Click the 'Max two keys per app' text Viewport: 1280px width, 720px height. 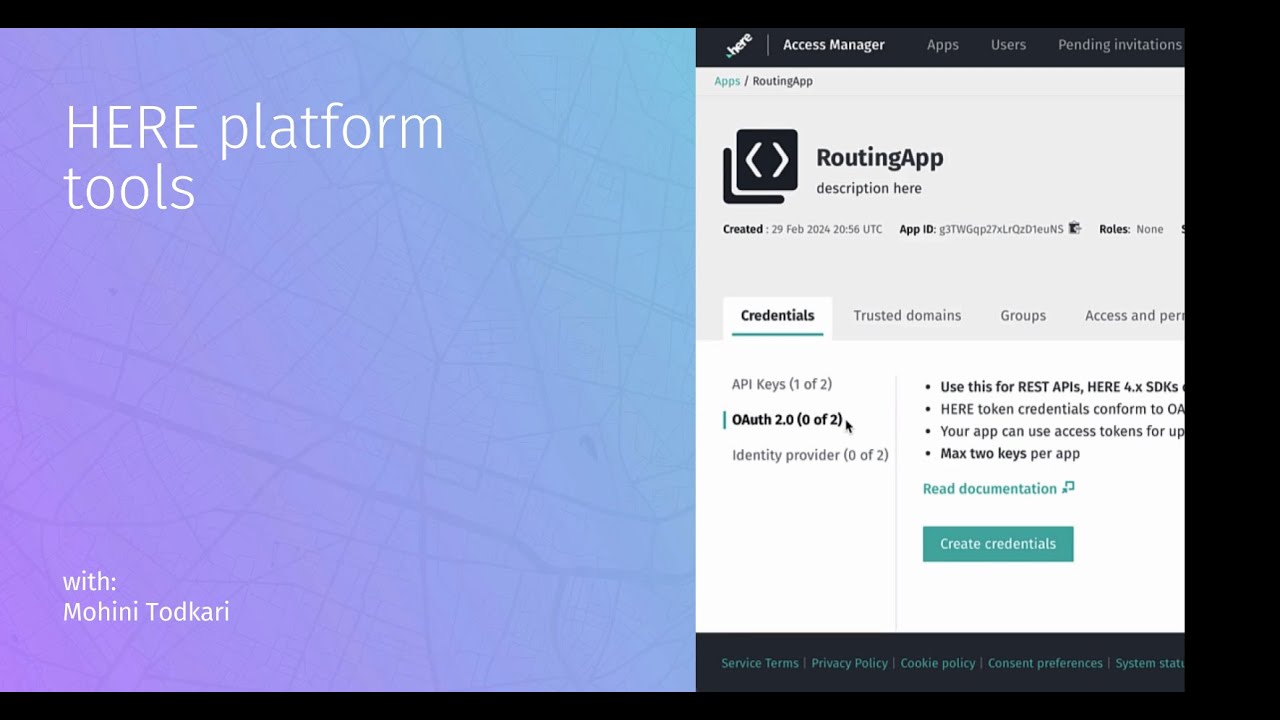(1010, 453)
